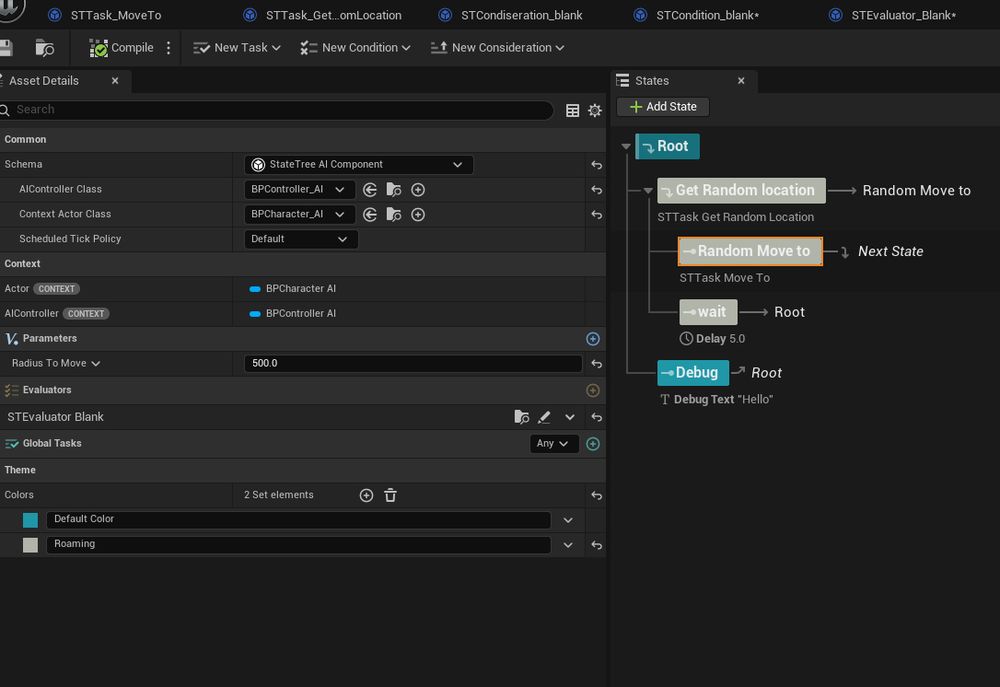
Task: Open details view settings gear
Action: 595,110
